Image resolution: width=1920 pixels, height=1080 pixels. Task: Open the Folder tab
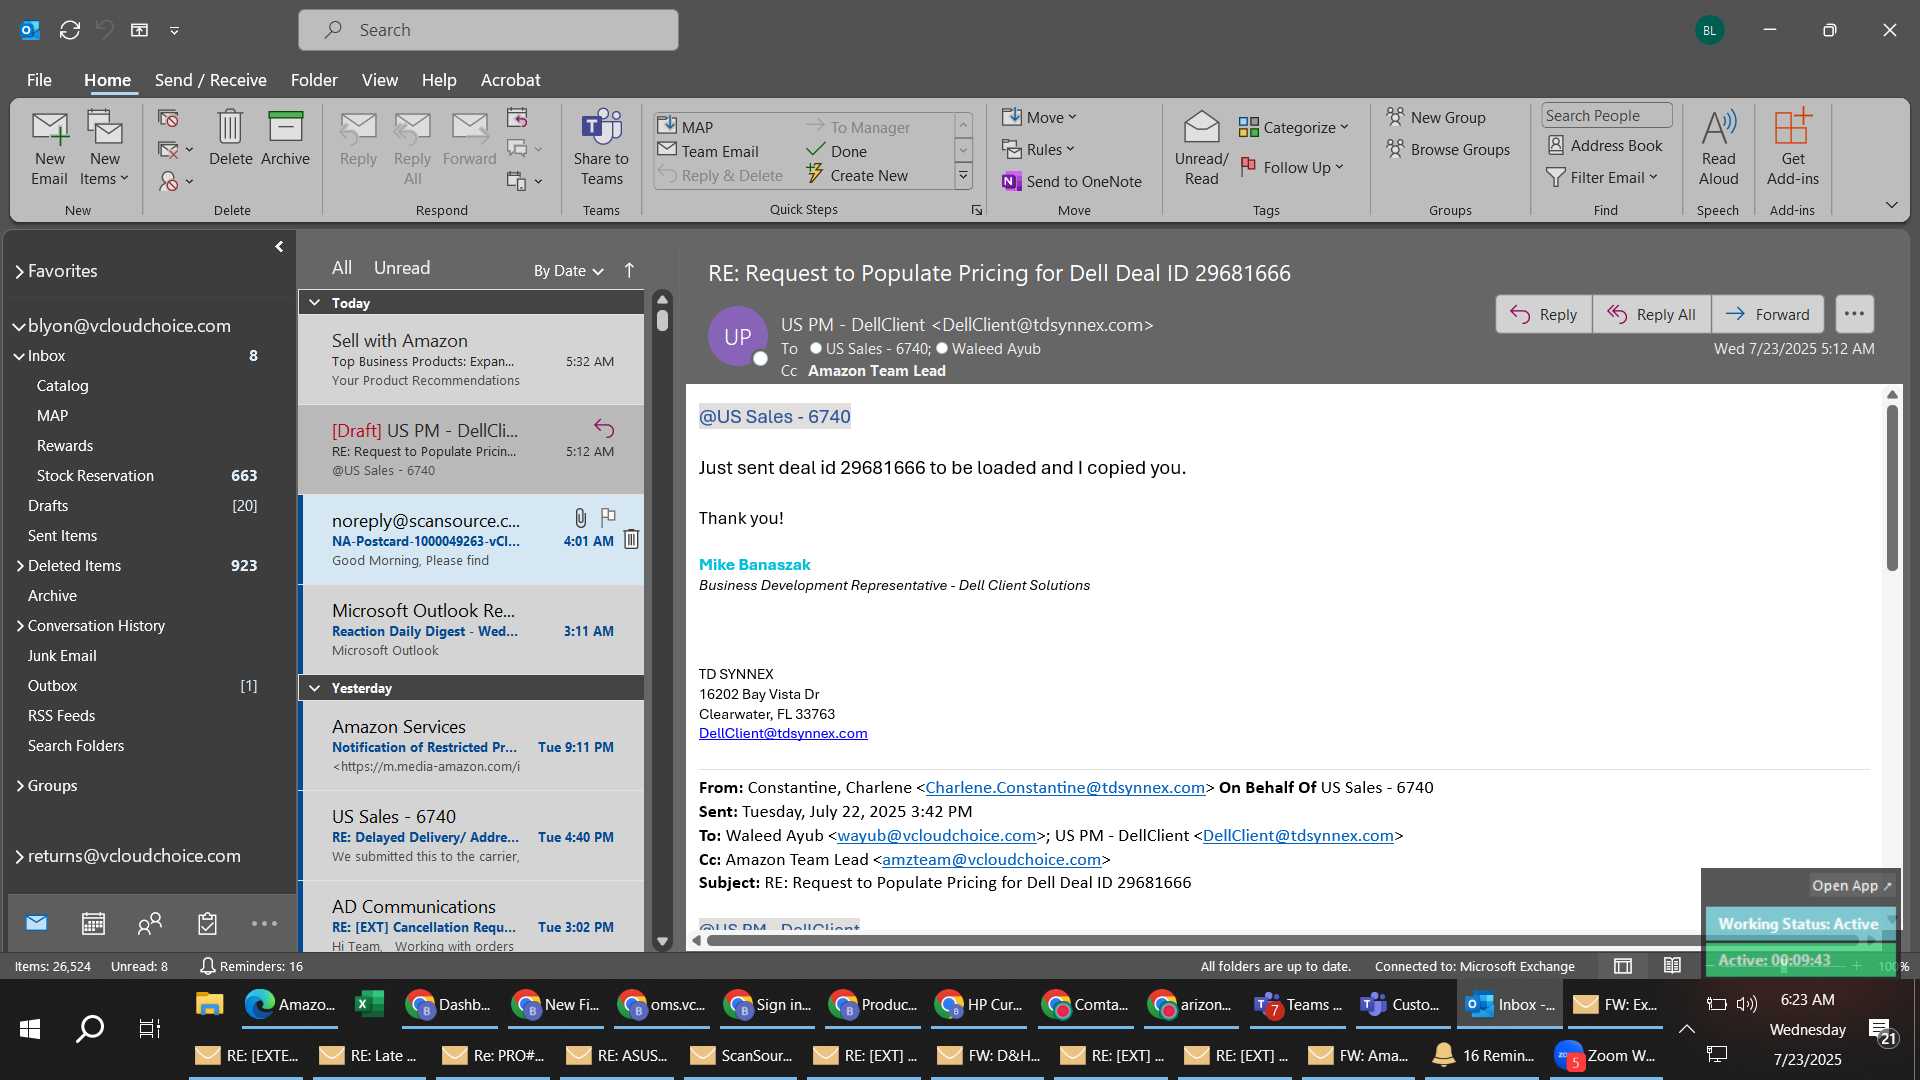[x=314, y=80]
